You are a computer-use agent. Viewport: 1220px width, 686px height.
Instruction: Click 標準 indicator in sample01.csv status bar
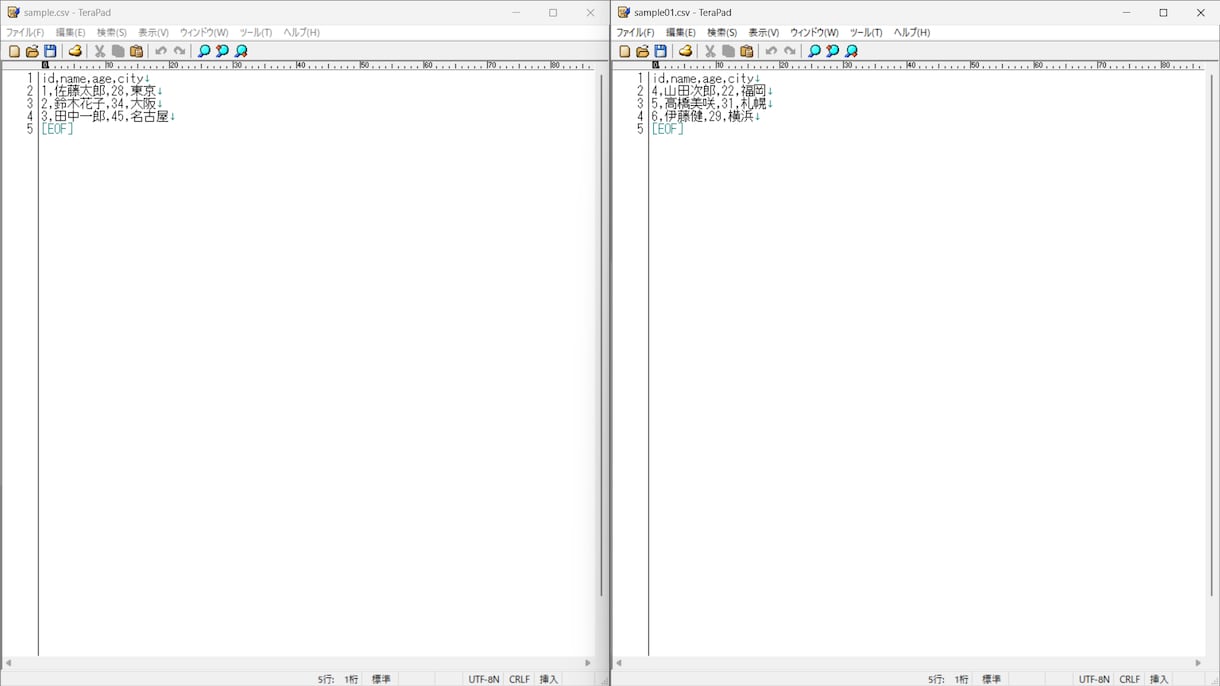(991, 679)
